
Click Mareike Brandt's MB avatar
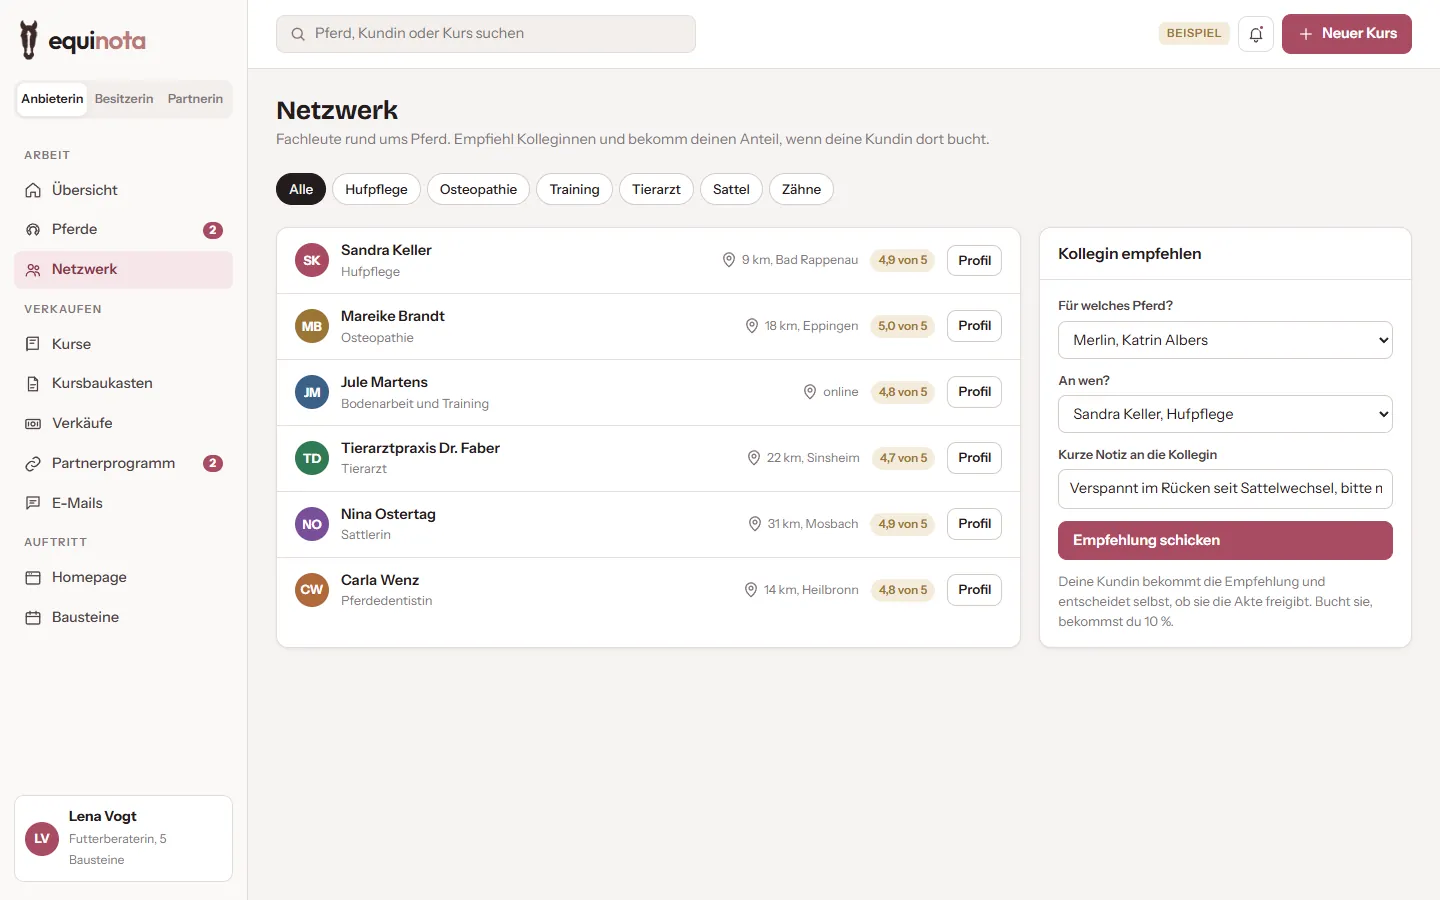tap(312, 326)
